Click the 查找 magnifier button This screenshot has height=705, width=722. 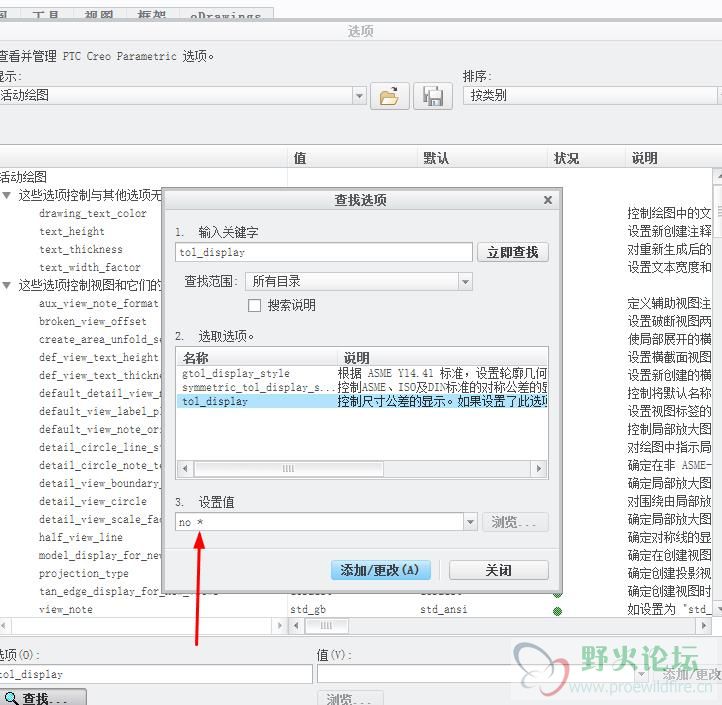click(x=42, y=698)
